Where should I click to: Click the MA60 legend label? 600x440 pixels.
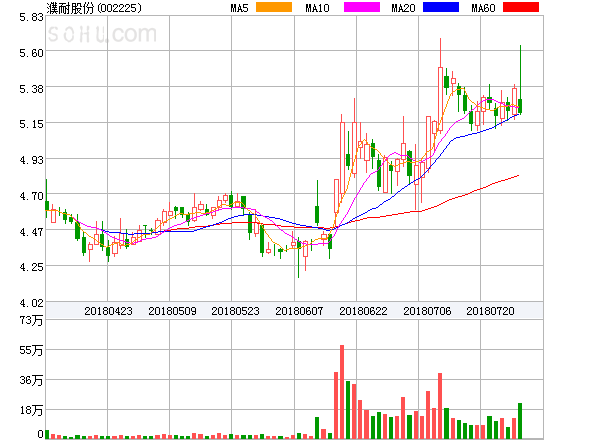483,8
